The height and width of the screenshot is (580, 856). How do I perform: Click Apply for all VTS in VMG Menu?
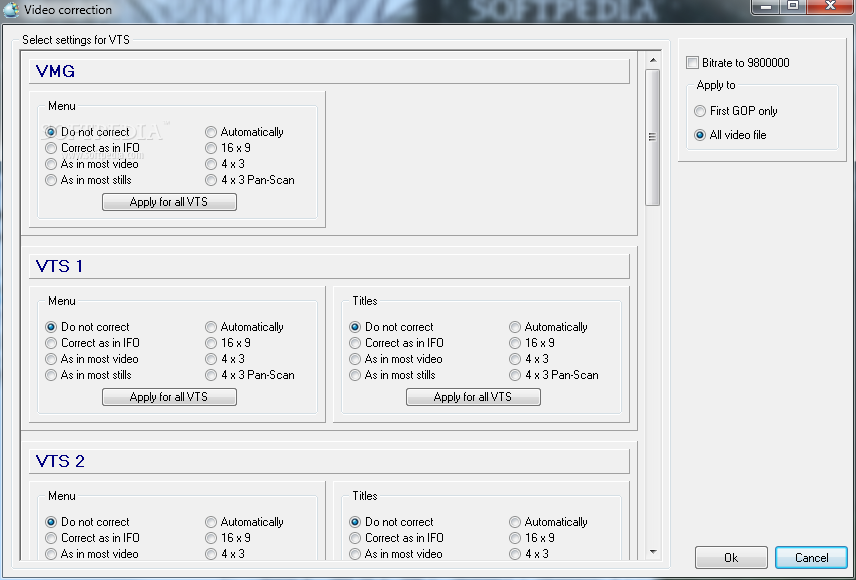(x=169, y=202)
